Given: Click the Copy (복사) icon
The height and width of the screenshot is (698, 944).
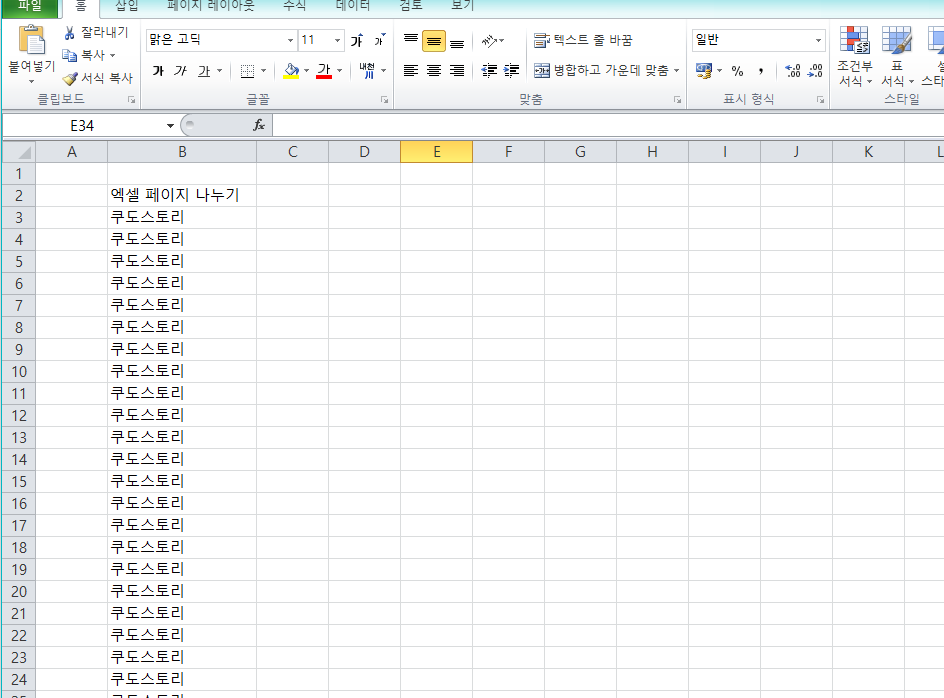Looking at the screenshot, I should (70, 55).
